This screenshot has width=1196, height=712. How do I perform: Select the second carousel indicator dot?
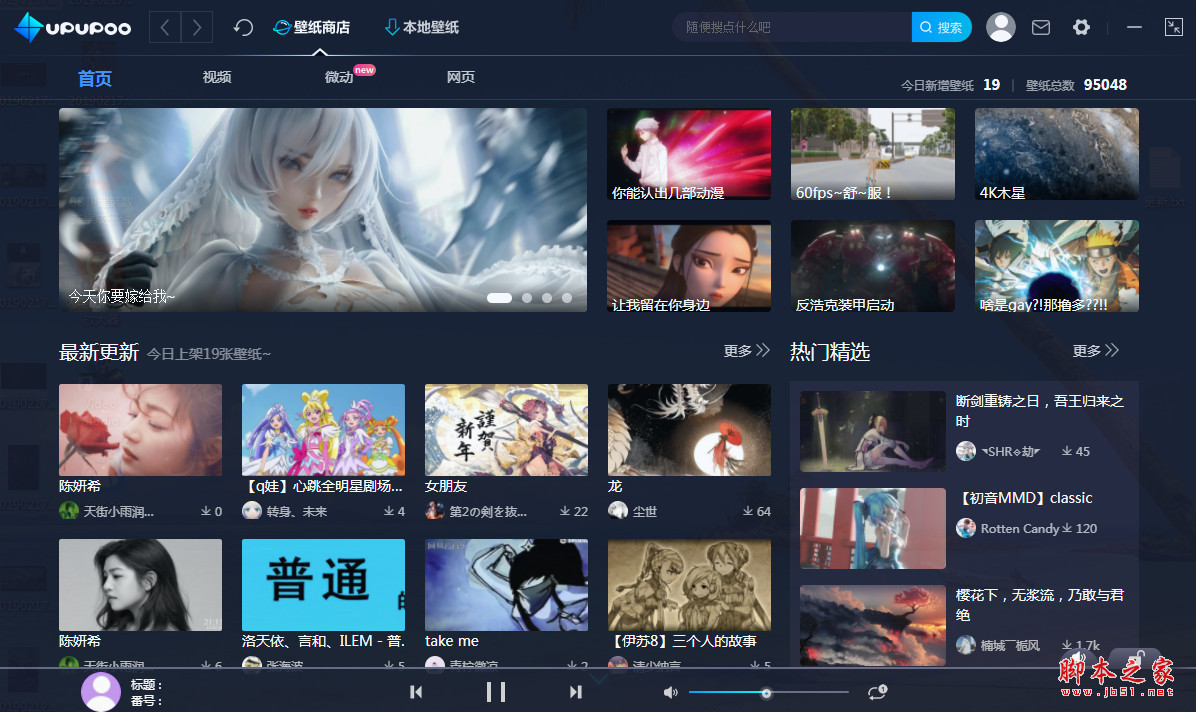click(x=527, y=297)
